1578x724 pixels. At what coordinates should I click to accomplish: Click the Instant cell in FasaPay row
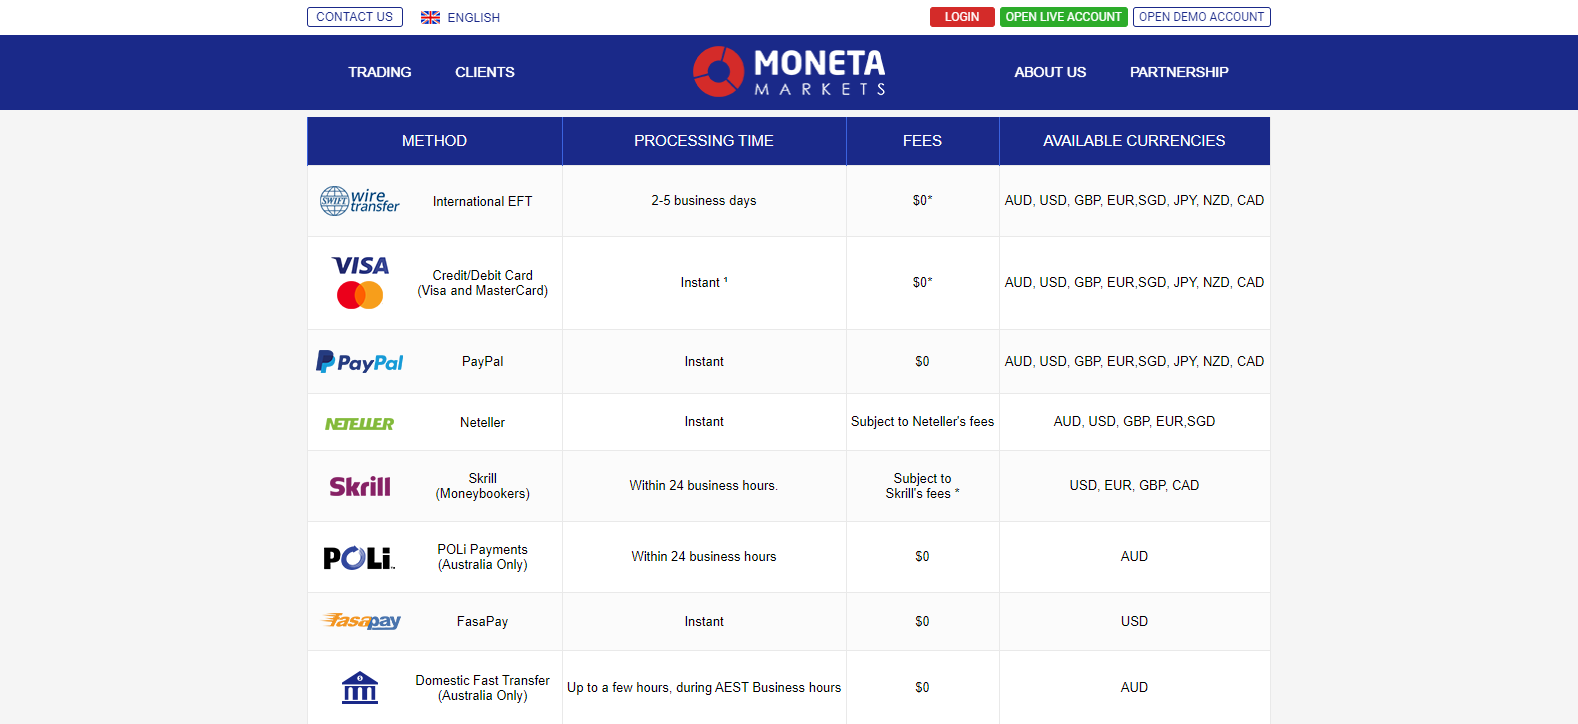(x=704, y=622)
